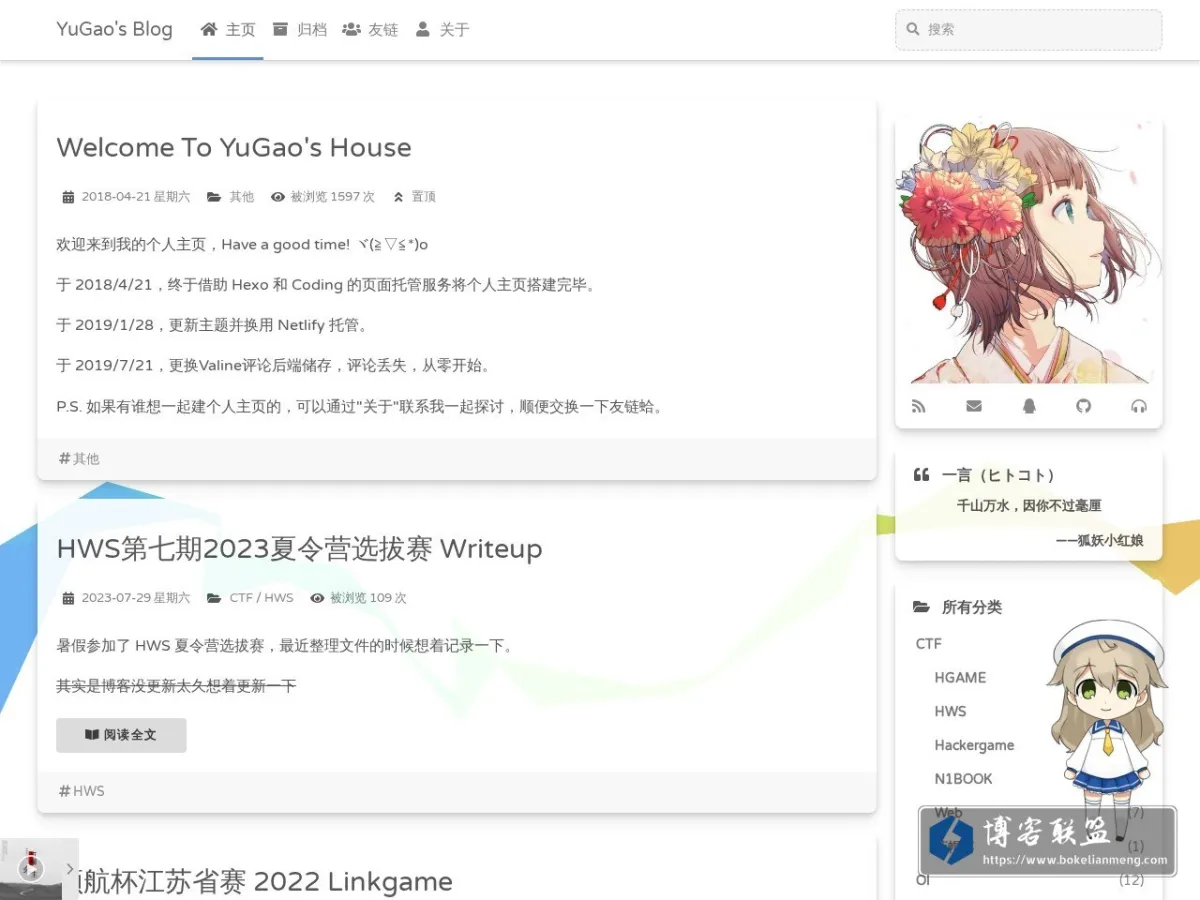Click the 置顶 pinned label
This screenshot has width=1200, height=900.
coord(424,197)
